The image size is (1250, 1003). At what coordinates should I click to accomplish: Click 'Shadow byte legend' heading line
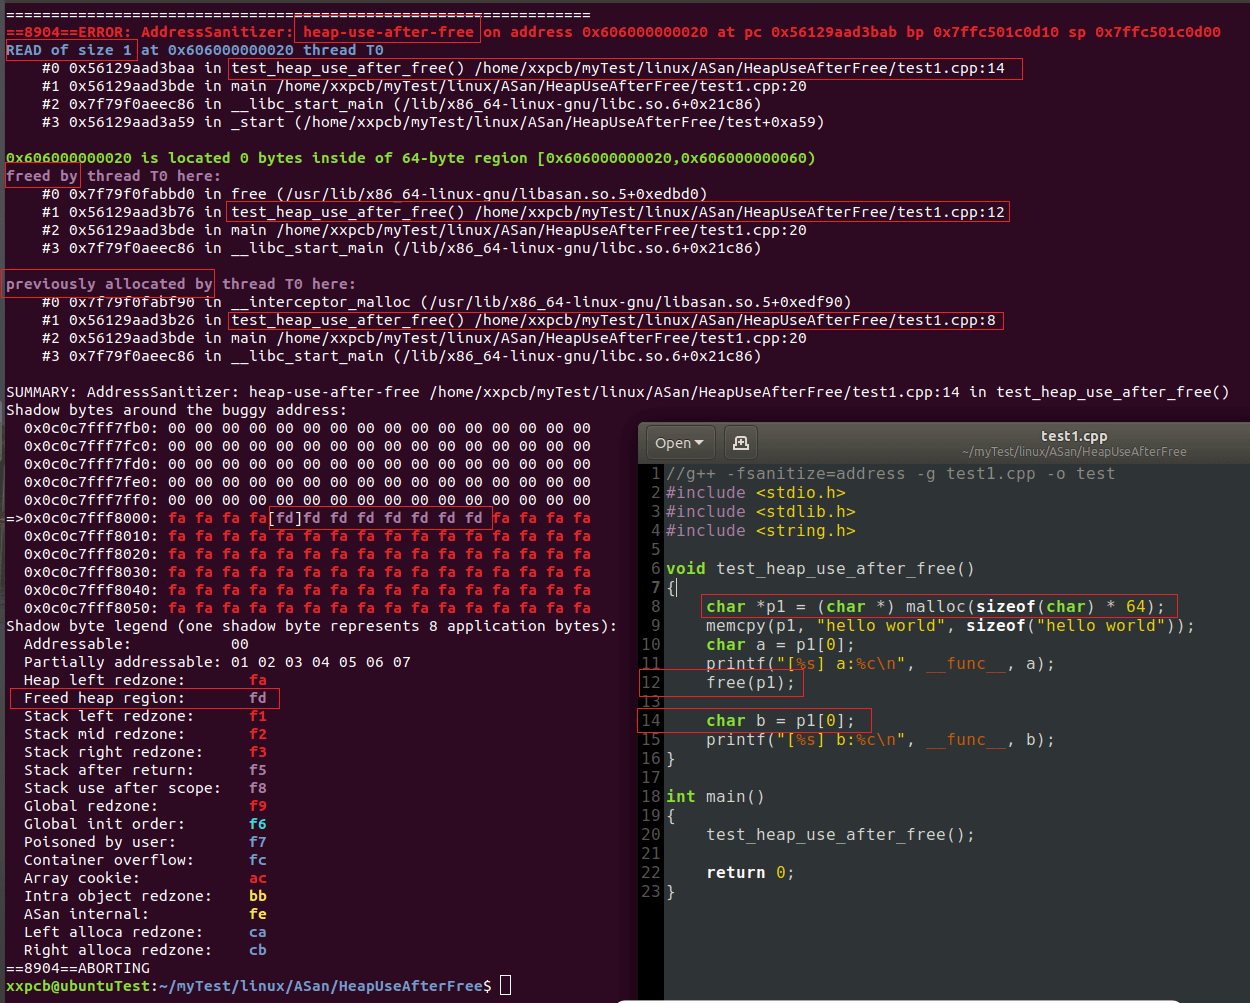click(x=312, y=626)
